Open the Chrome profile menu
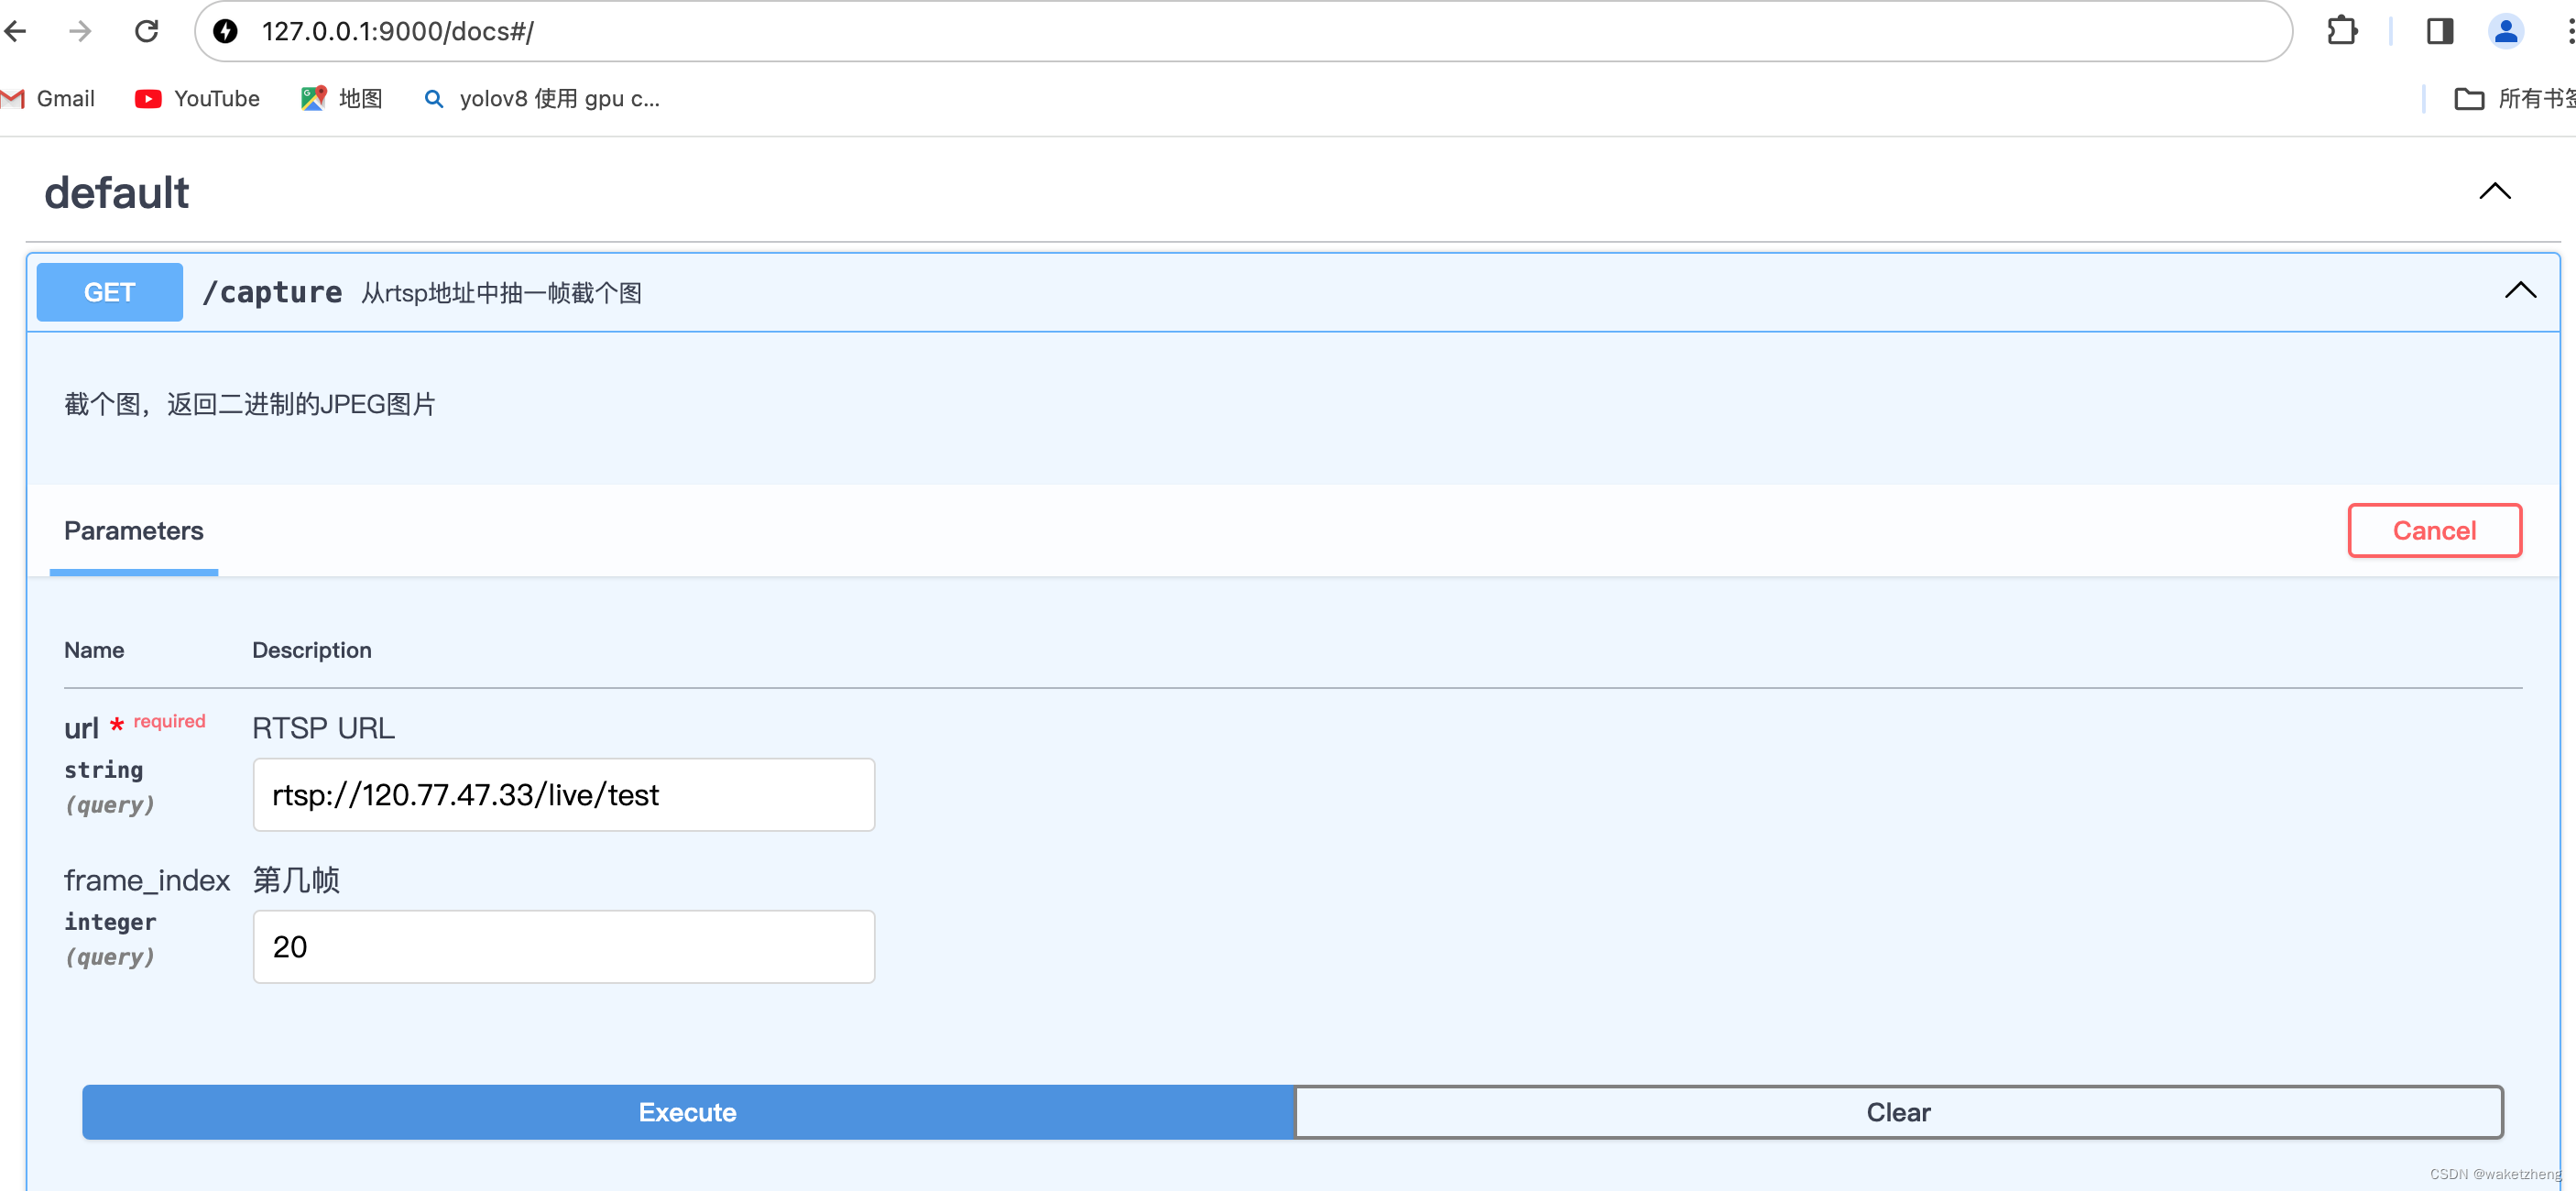Viewport: 2576px width, 1191px height. tap(2506, 31)
